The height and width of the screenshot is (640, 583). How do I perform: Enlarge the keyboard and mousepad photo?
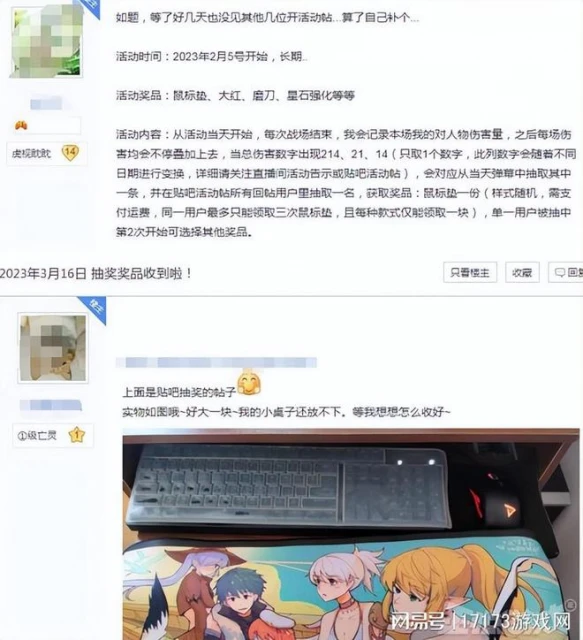point(351,534)
